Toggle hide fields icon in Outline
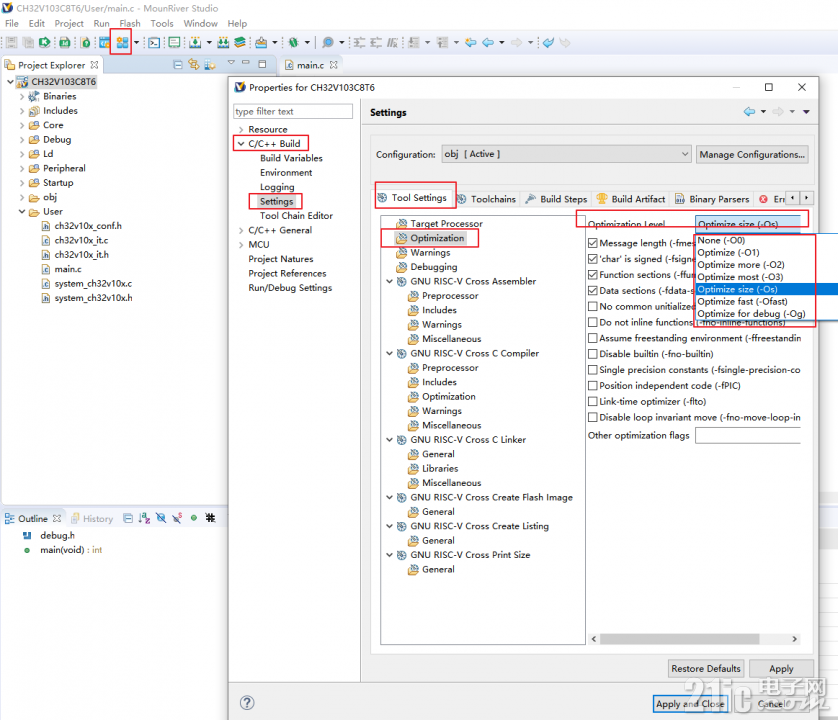 161,518
